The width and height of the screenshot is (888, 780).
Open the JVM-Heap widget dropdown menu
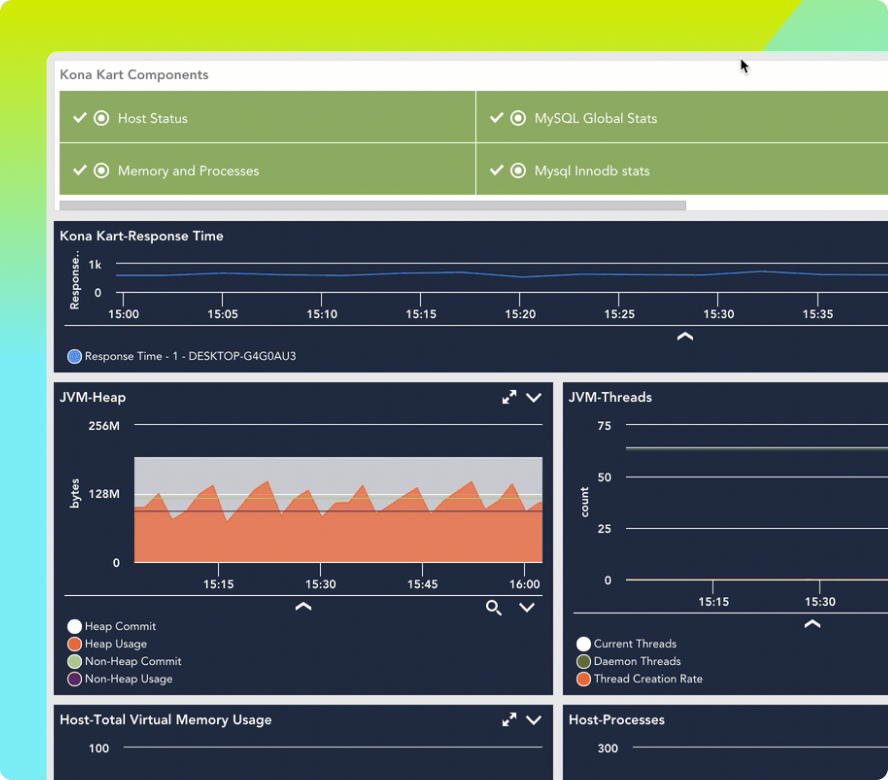coord(533,398)
